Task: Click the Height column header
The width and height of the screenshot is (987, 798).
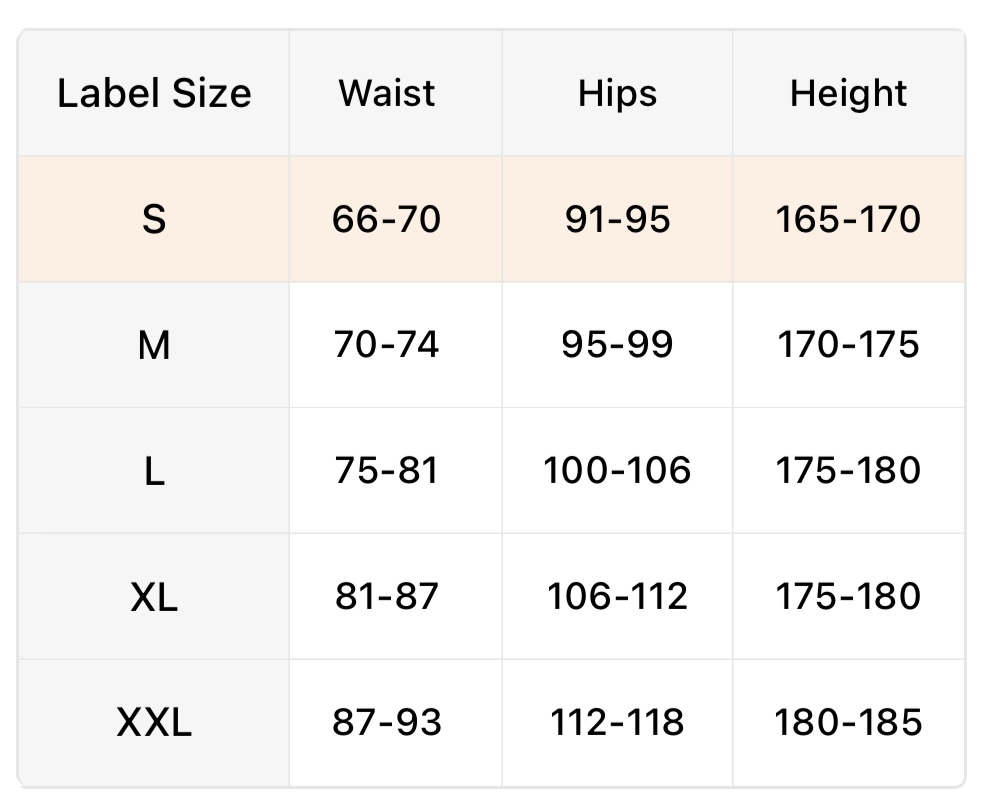Action: click(848, 94)
